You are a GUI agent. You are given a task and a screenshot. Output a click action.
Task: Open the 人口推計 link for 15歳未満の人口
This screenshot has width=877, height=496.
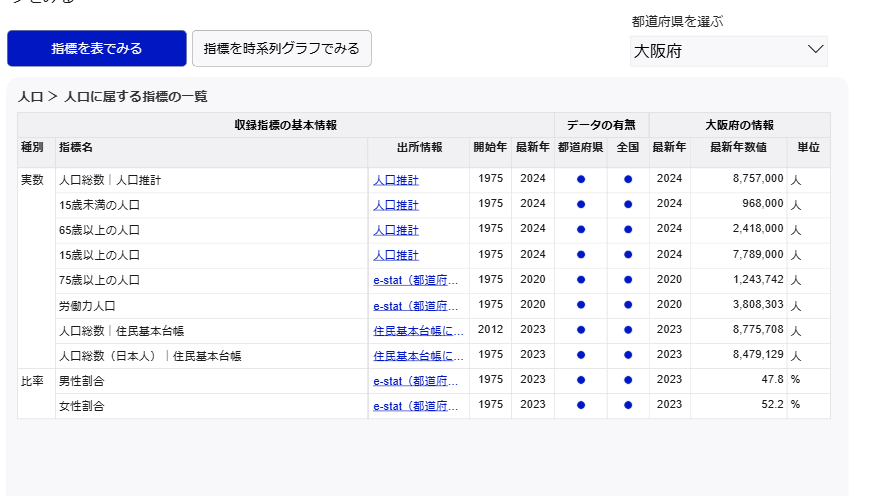[396, 205]
